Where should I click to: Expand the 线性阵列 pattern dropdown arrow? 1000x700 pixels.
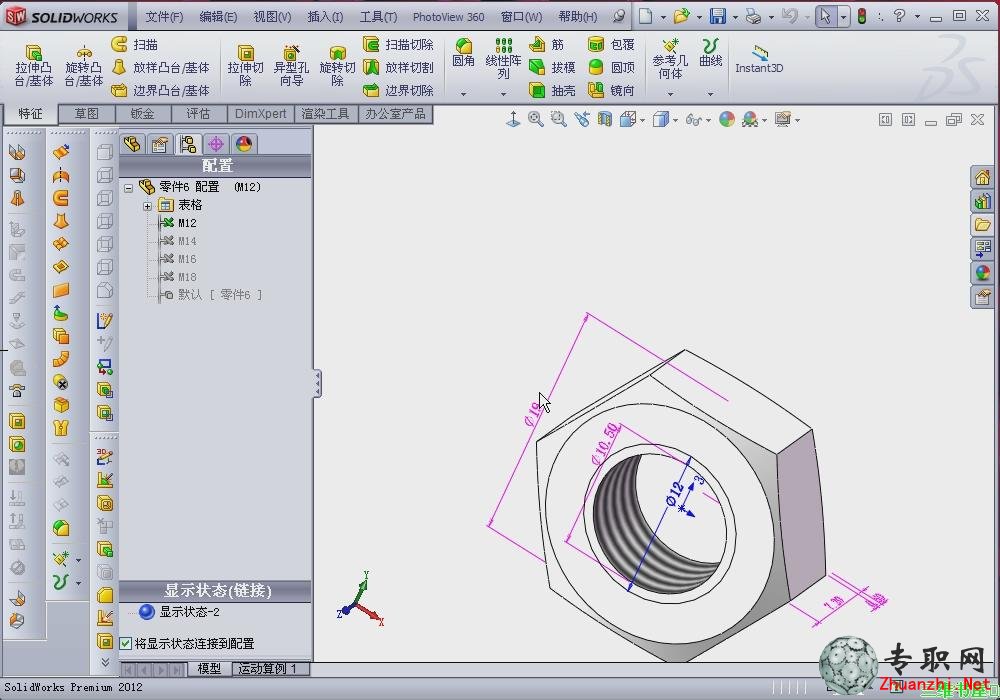[503, 94]
